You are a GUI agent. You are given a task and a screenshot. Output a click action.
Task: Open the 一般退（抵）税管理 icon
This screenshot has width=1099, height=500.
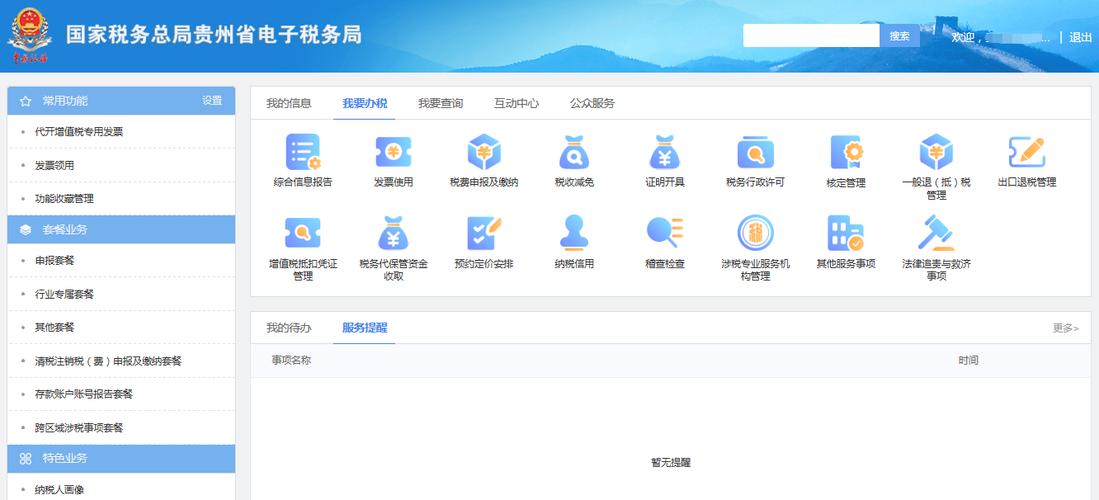click(x=936, y=152)
